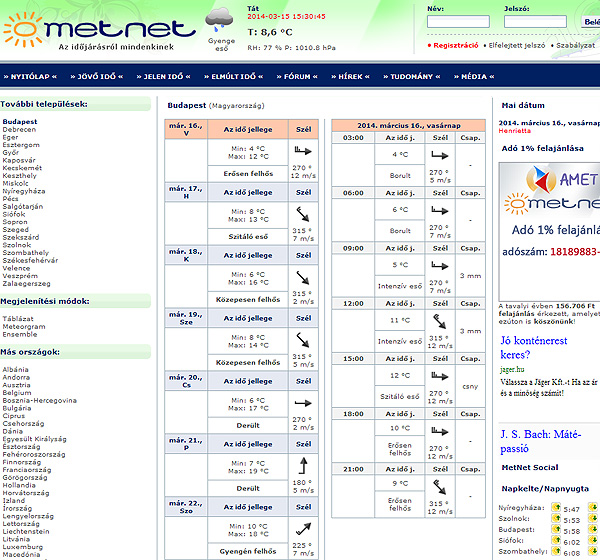The height and width of the screenshot is (560, 600).
Task: Choose Egyesült Királyság from countries list
Action: [34, 439]
